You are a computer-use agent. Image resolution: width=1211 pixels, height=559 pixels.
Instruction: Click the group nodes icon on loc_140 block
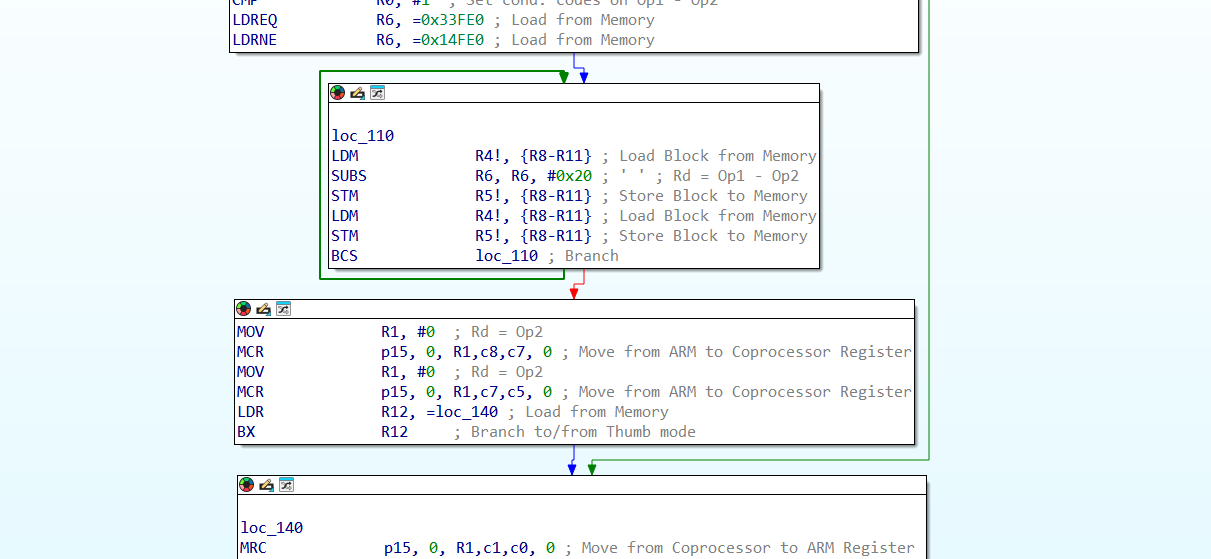click(286, 484)
